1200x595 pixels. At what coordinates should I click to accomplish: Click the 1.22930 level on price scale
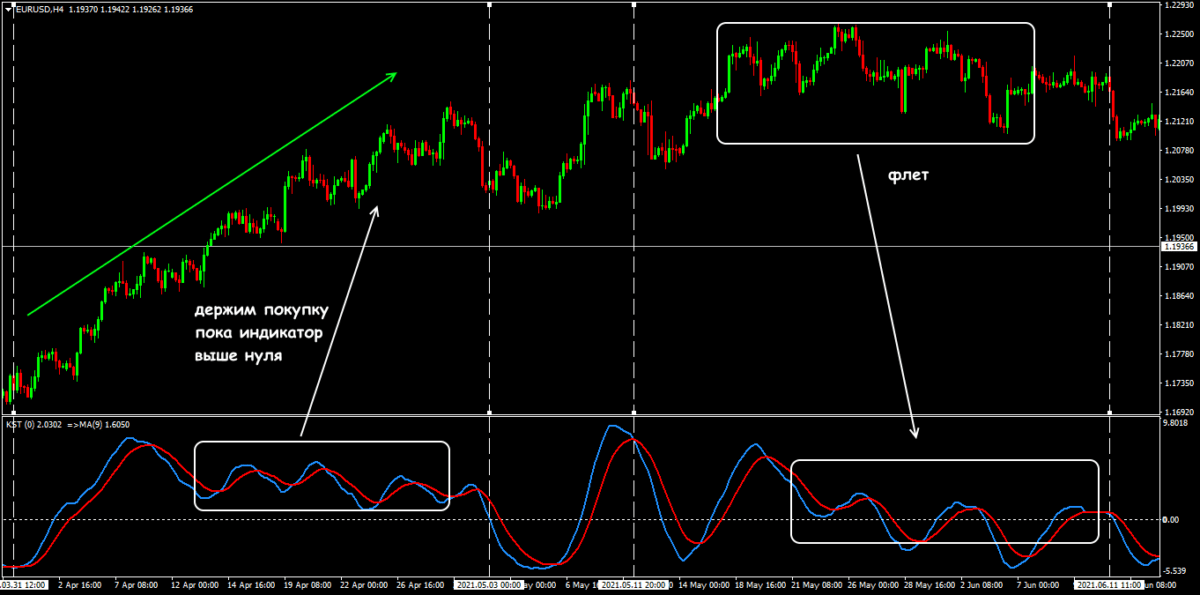(1180, 6)
